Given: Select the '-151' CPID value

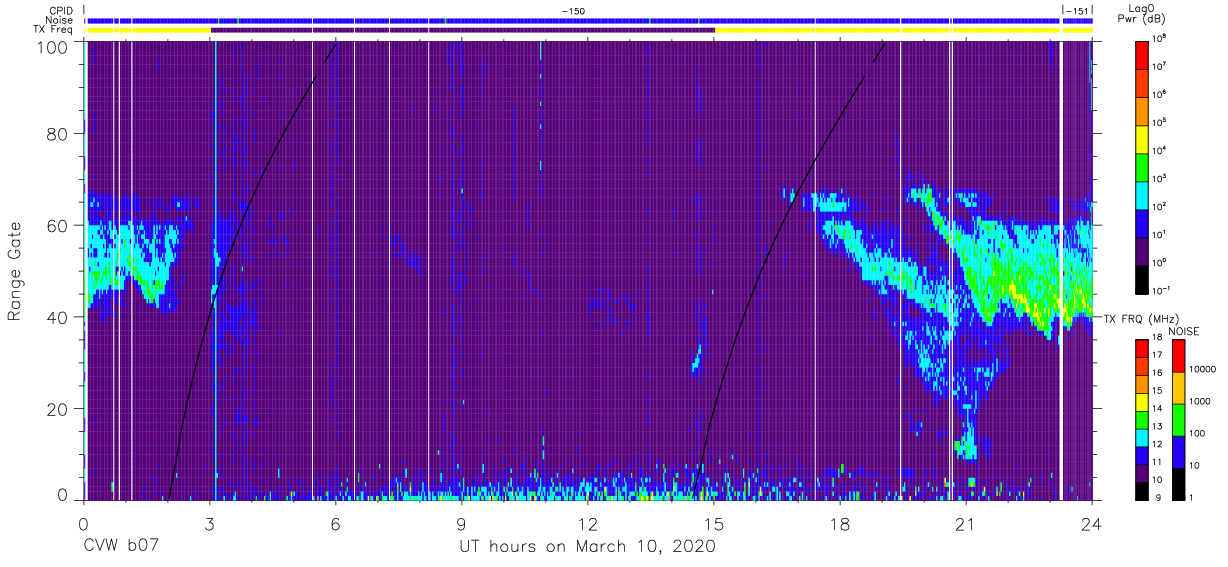Looking at the screenshot, I should 1078,10.
